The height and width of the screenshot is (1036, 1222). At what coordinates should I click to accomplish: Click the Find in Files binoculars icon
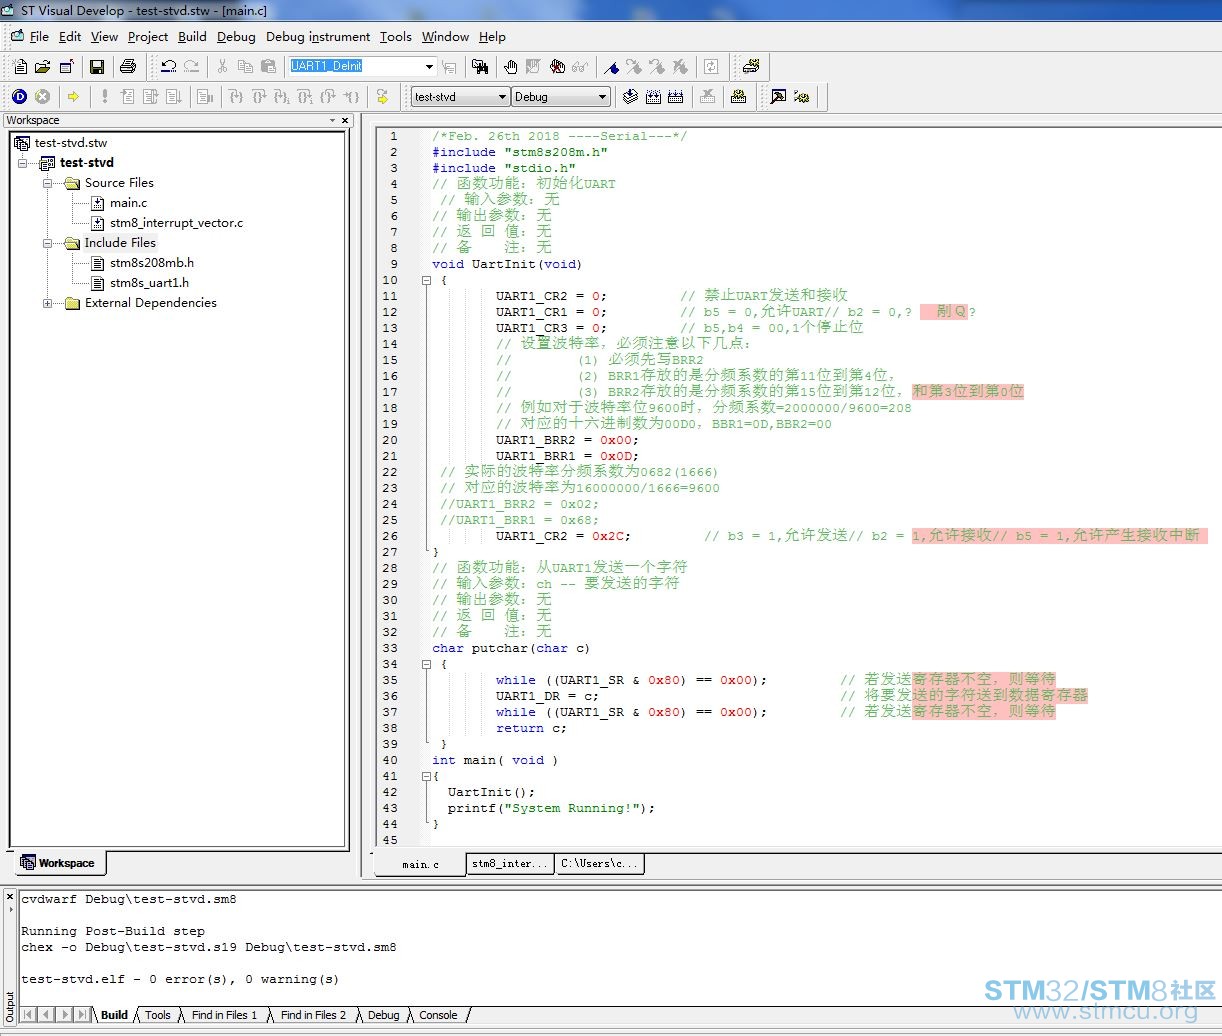[x=480, y=67]
